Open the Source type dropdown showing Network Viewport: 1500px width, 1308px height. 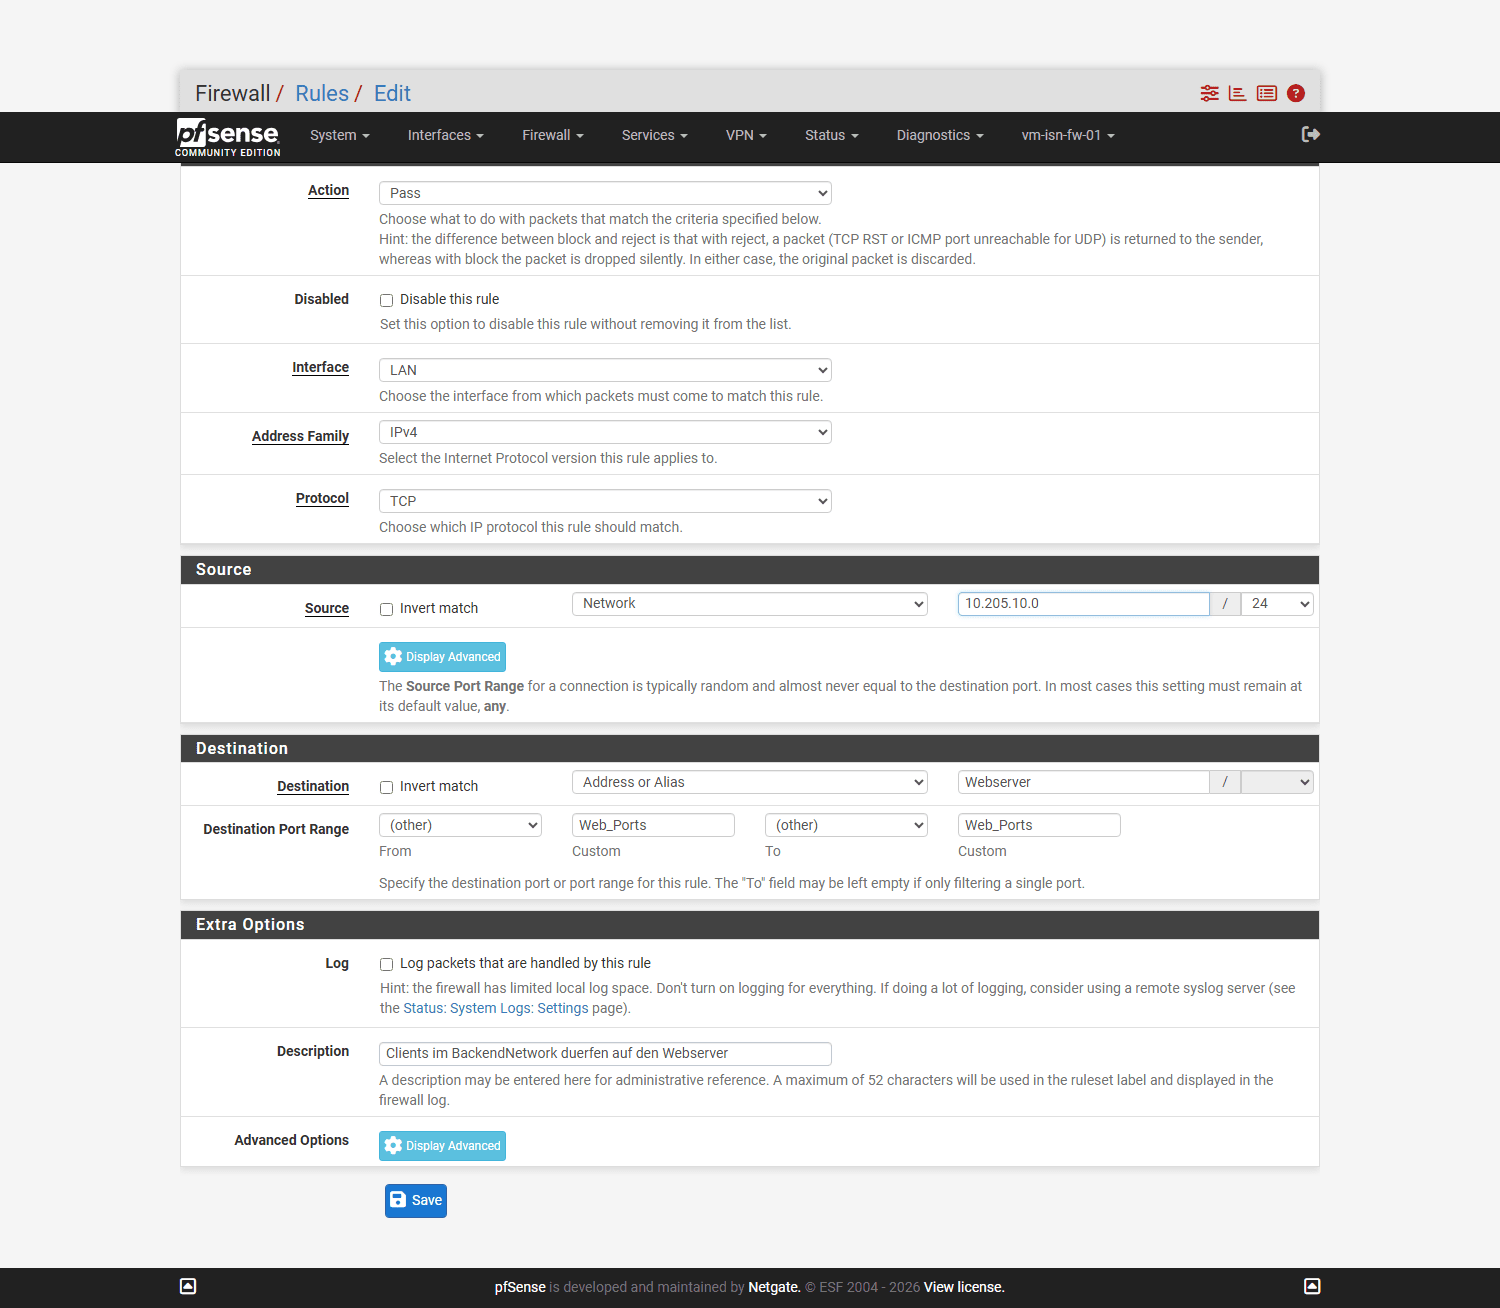pyautogui.click(x=750, y=604)
